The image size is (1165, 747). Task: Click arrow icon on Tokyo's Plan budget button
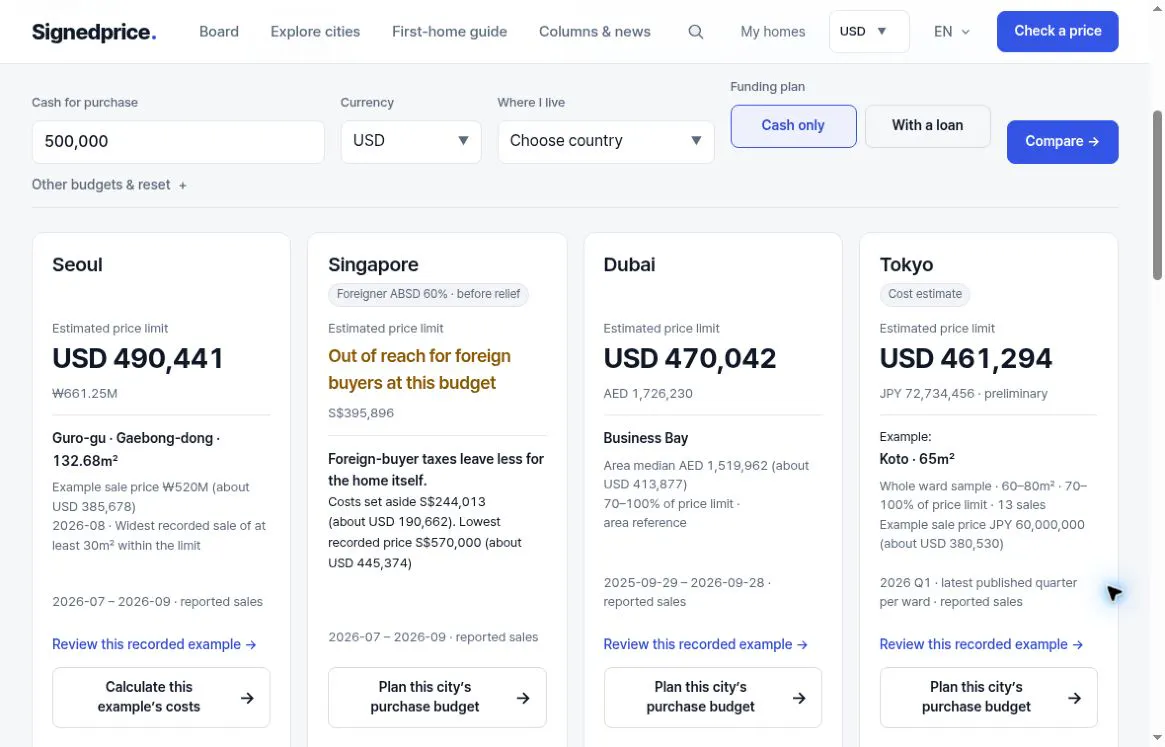coord(1074,698)
